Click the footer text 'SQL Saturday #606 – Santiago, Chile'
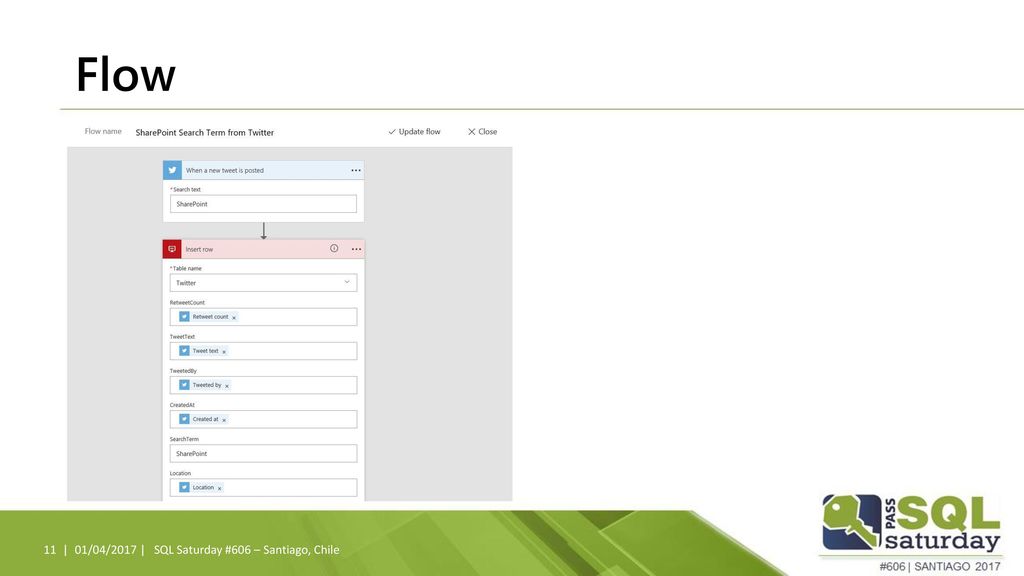Viewport: 1024px width, 576px height. (x=246, y=550)
